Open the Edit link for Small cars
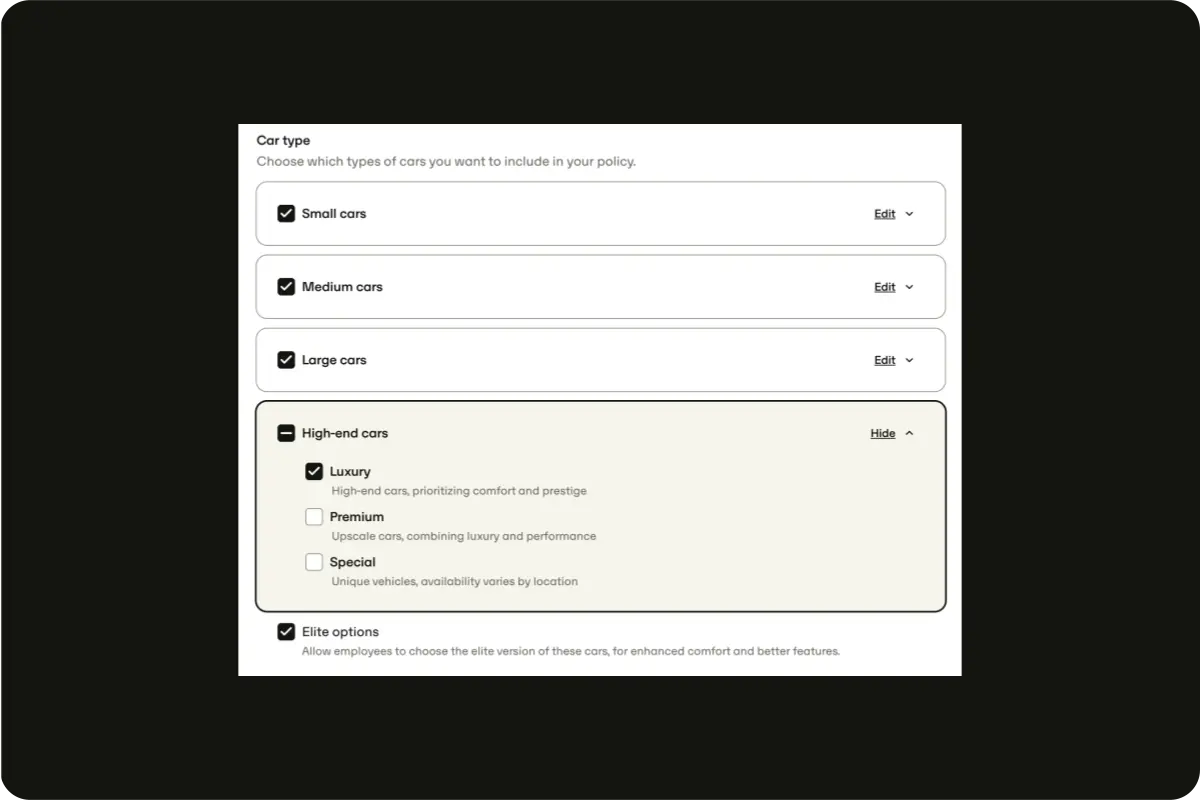The height and width of the screenshot is (800, 1200). pyautogui.click(x=884, y=214)
